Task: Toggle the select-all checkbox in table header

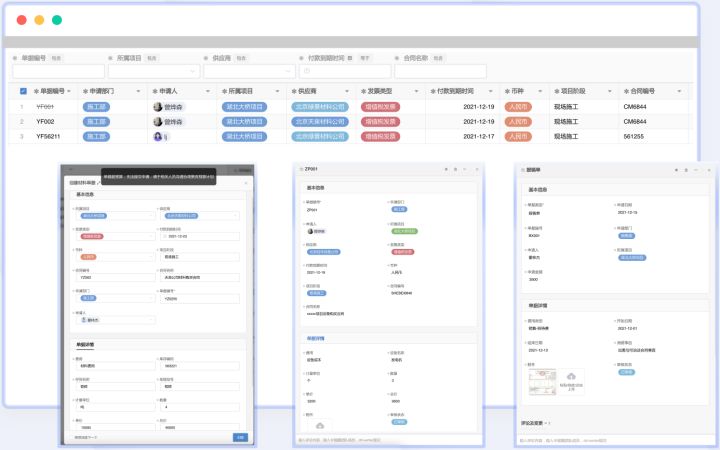Action: [23, 90]
